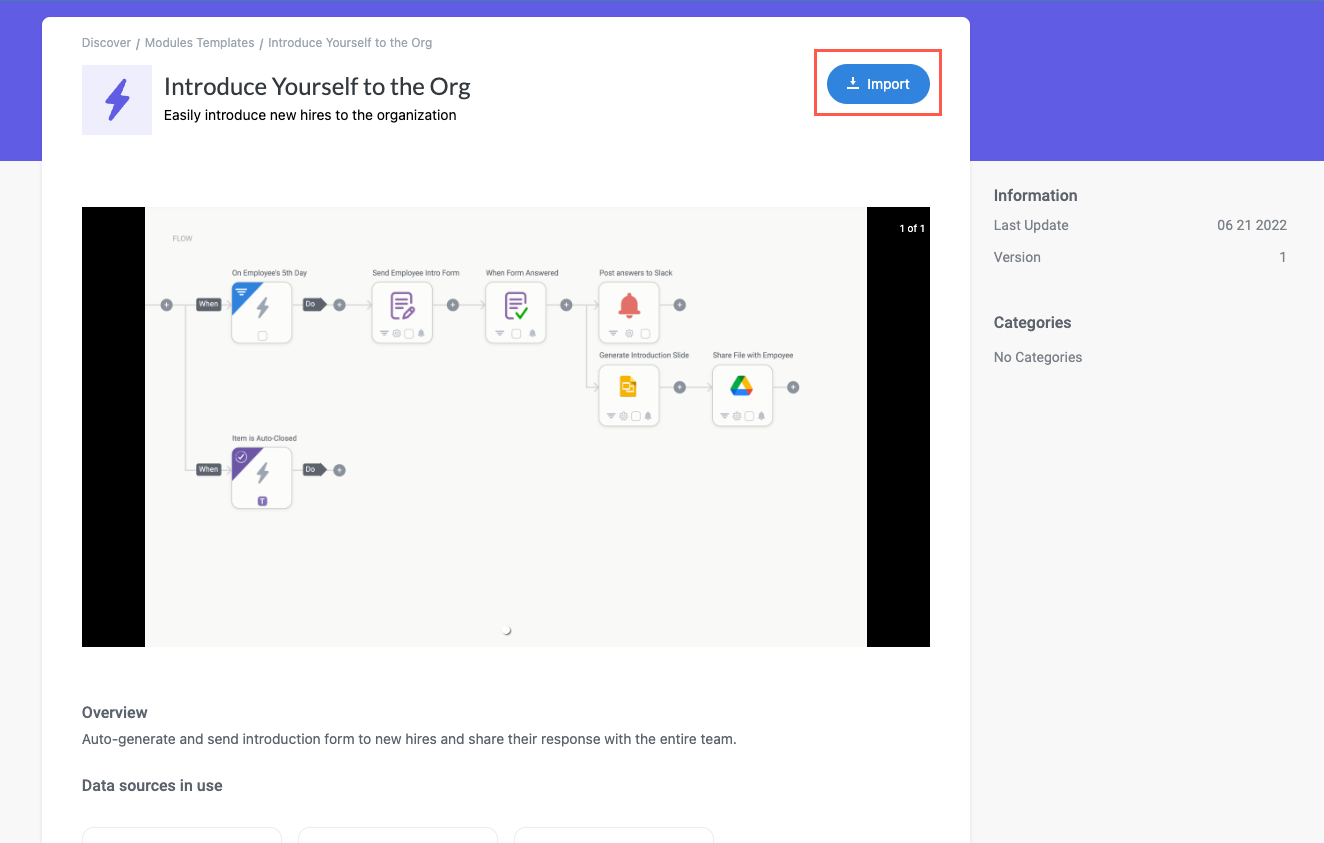1324x843 pixels.
Task: Click the green-check form icon on 'When Form Answered'
Action: (516, 304)
